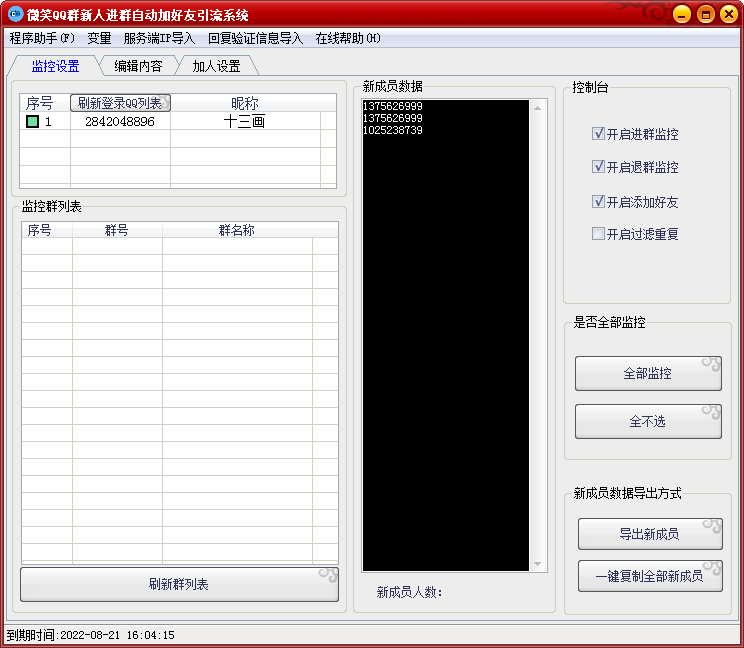Open 在线帮助(H) menu
744x648 pixels.
348,38
